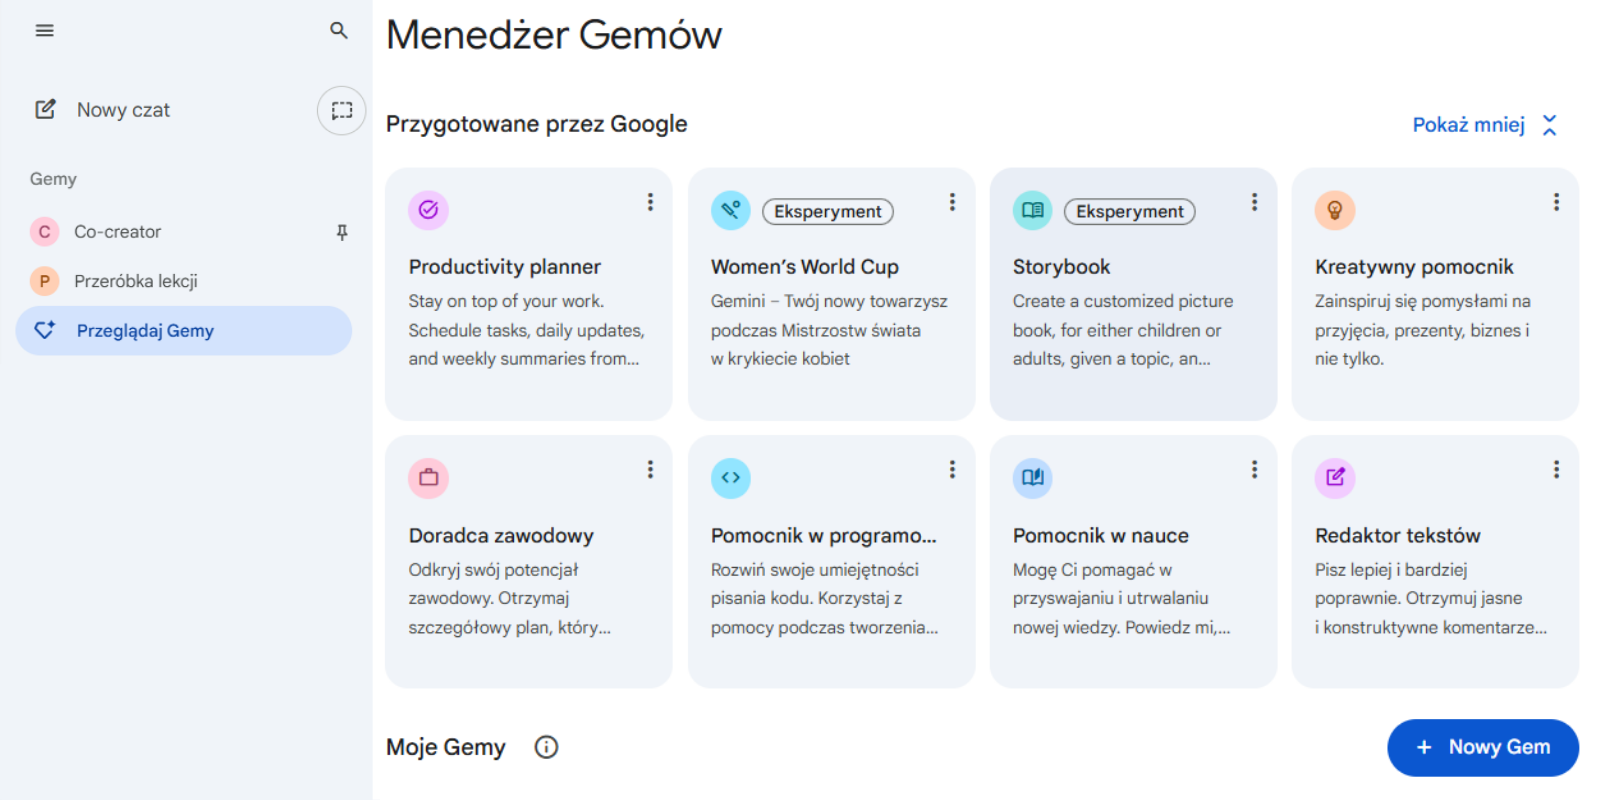The width and height of the screenshot is (1600, 800).
Task: Open the options menu on Women's World Cup
Action: tap(952, 202)
